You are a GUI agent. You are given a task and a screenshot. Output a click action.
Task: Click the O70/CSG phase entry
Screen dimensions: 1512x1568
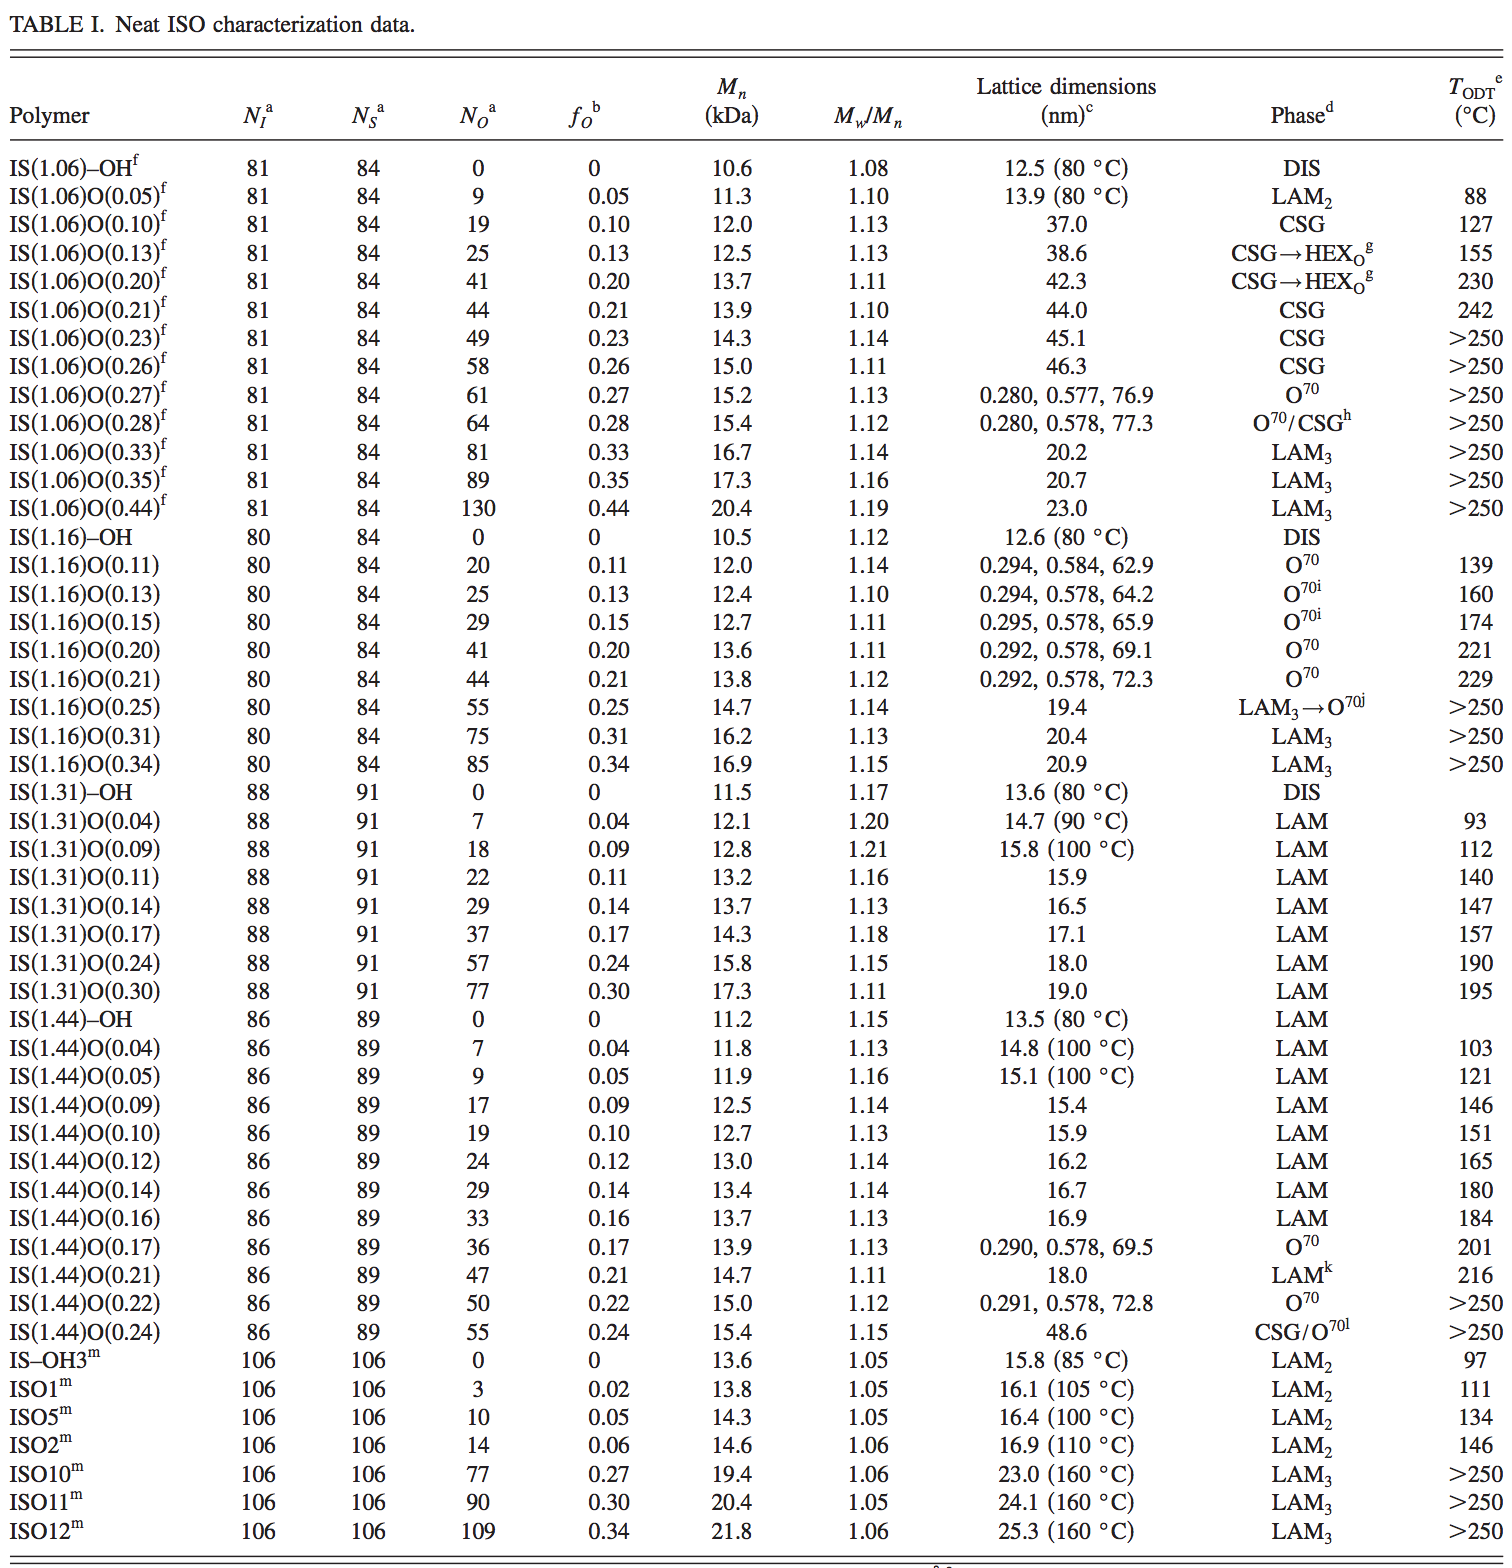point(1301,423)
